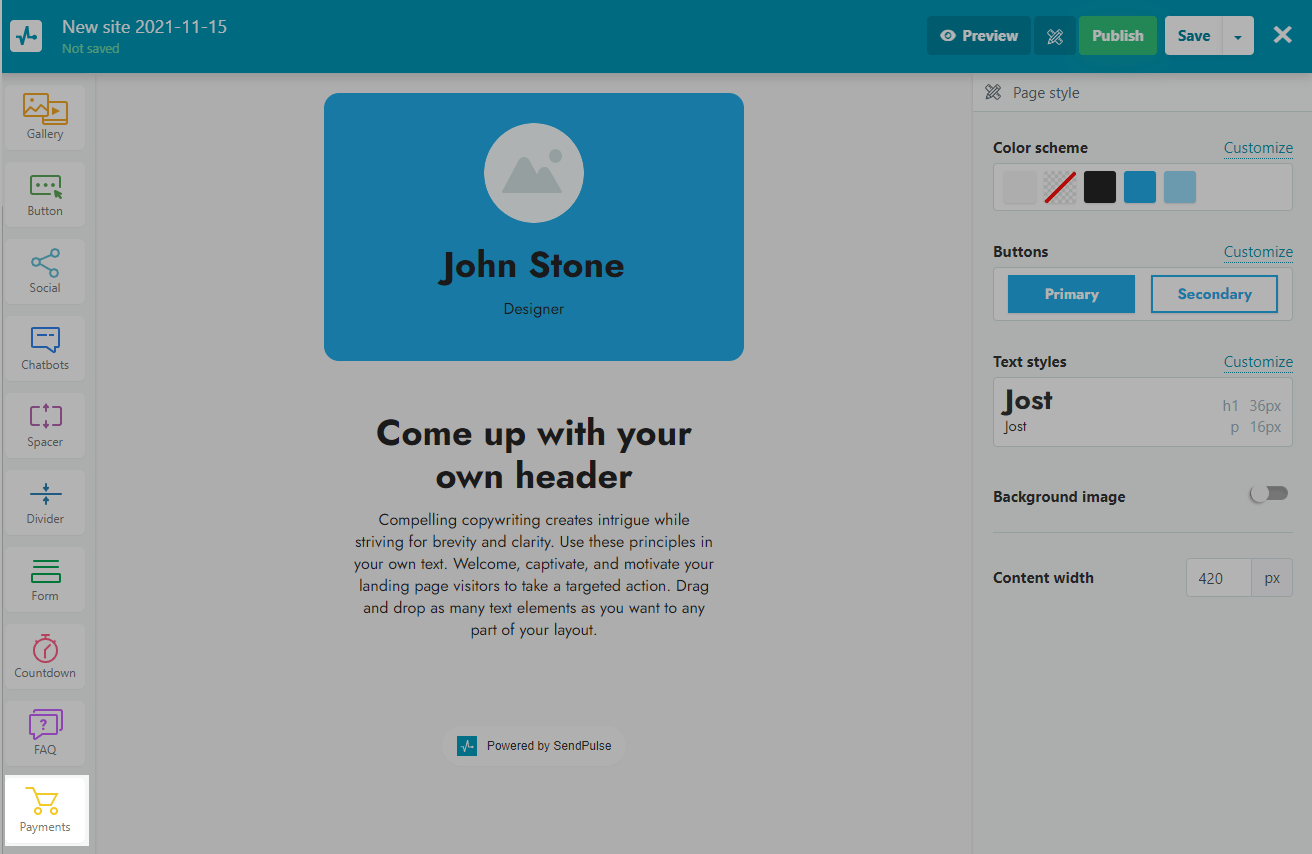The image size is (1312, 854).
Task: Add a Form element
Action: [45, 579]
